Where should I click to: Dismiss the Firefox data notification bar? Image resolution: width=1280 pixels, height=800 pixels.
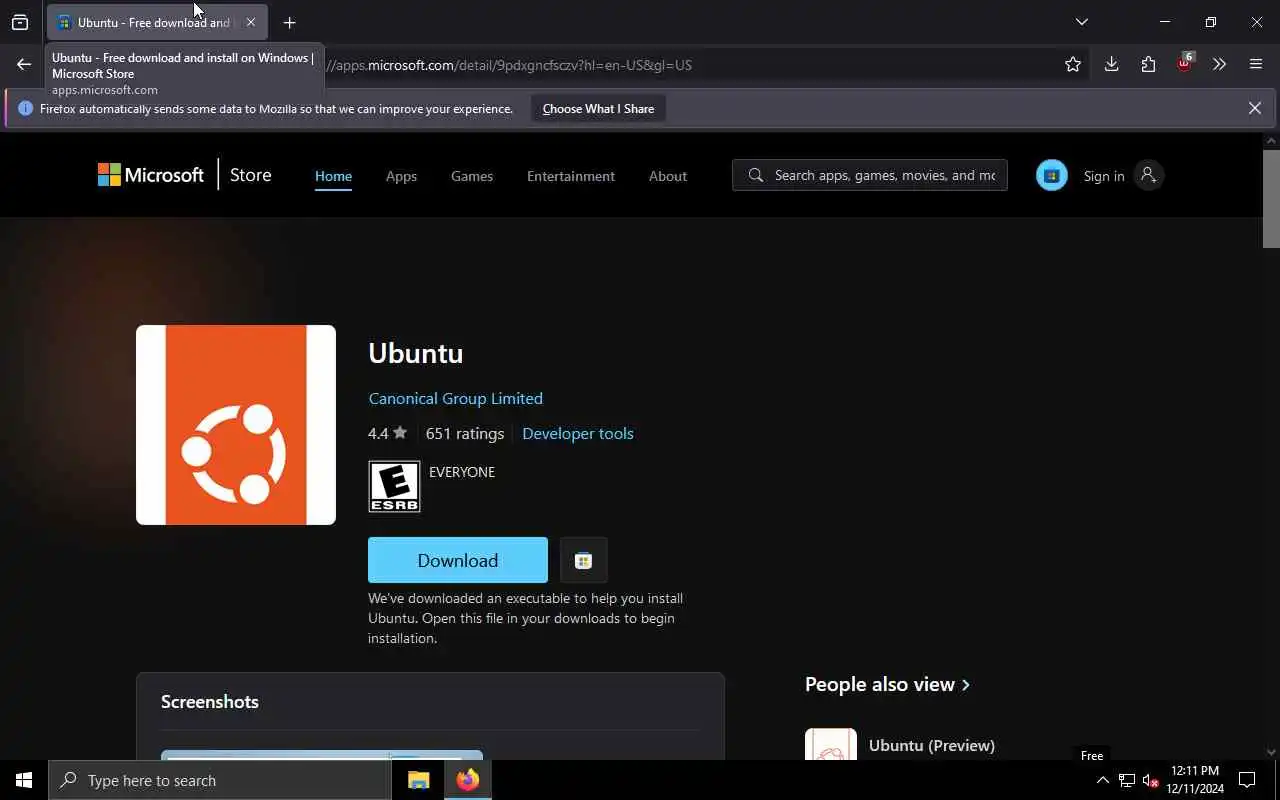pyautogui.click(x=1254, y=108)
